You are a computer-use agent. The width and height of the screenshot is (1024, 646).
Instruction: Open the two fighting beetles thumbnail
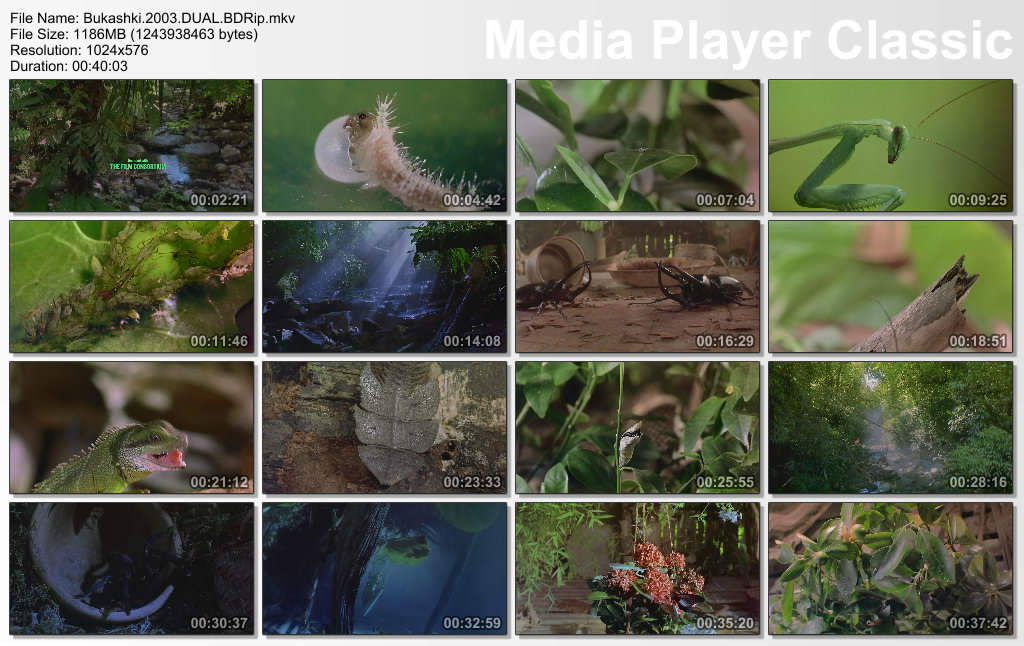coord(637,287)
